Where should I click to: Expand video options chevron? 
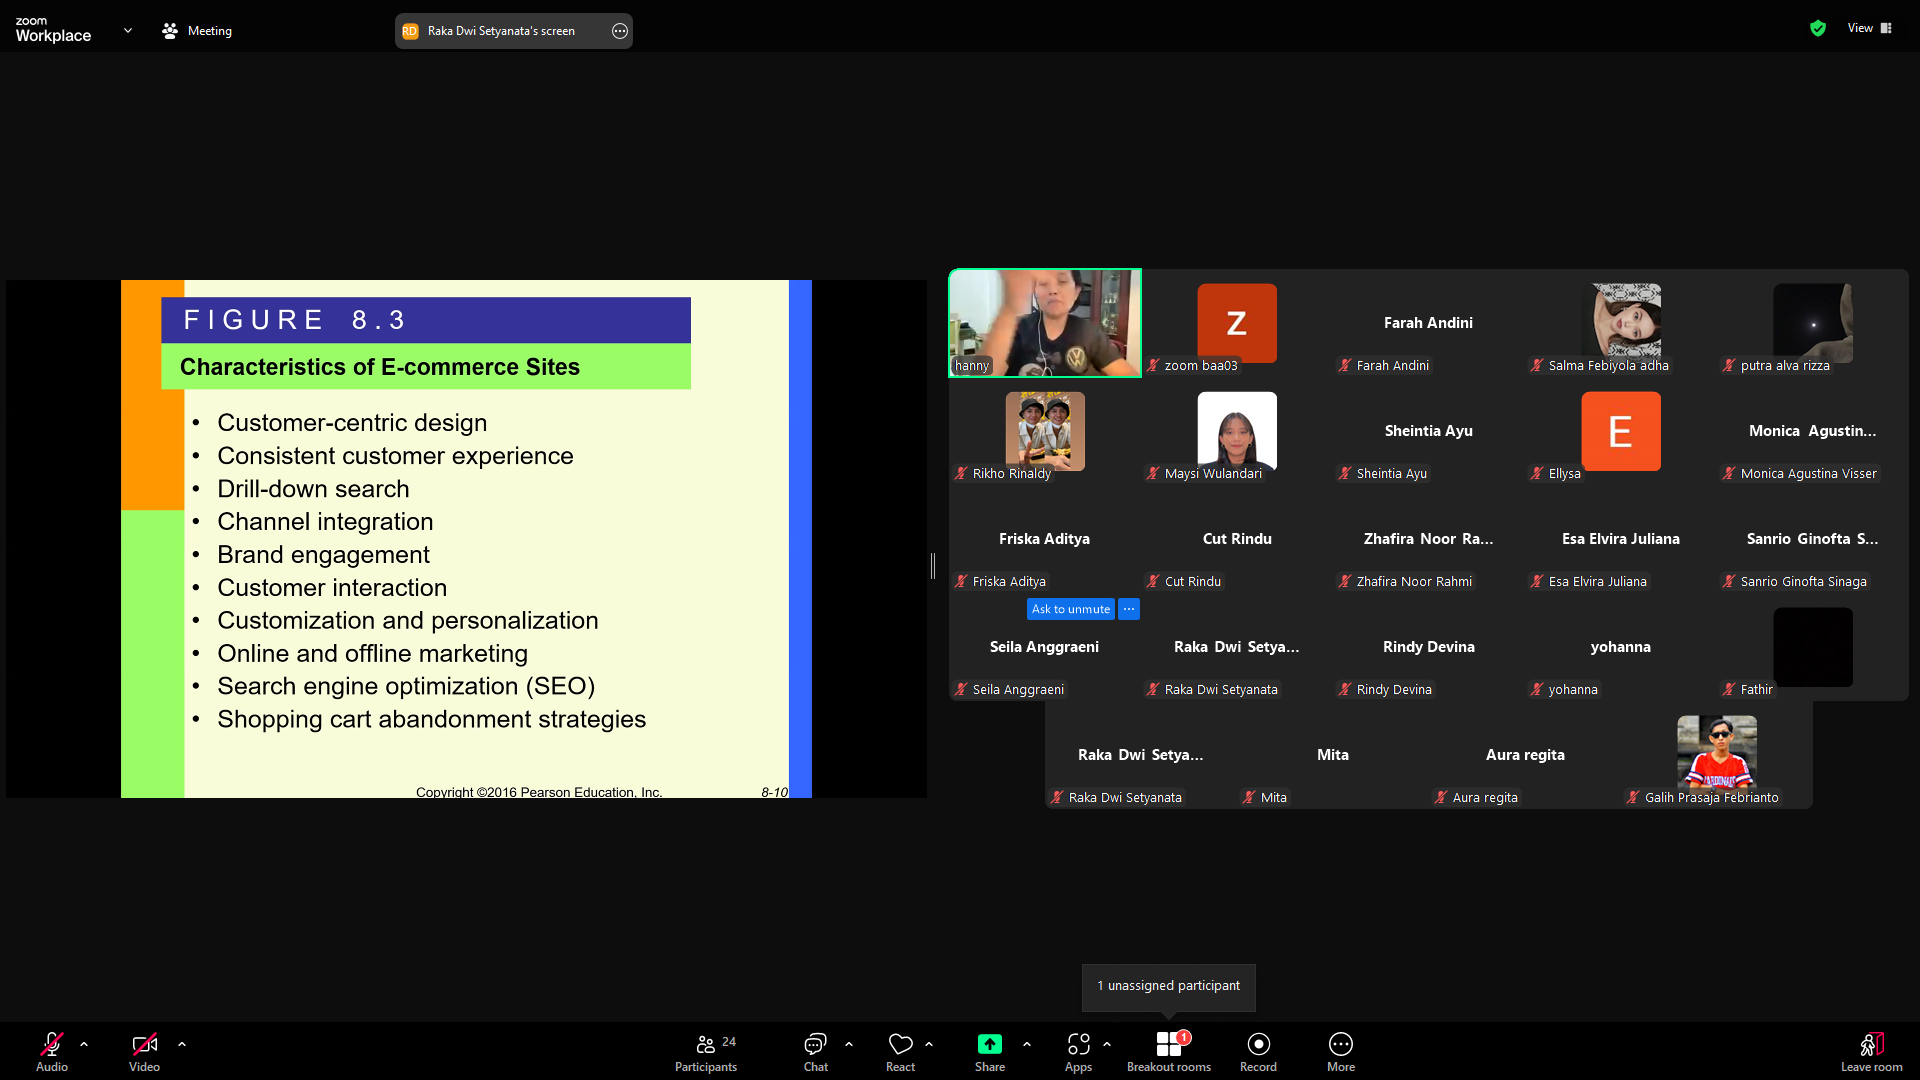[x=182, y=1044]
